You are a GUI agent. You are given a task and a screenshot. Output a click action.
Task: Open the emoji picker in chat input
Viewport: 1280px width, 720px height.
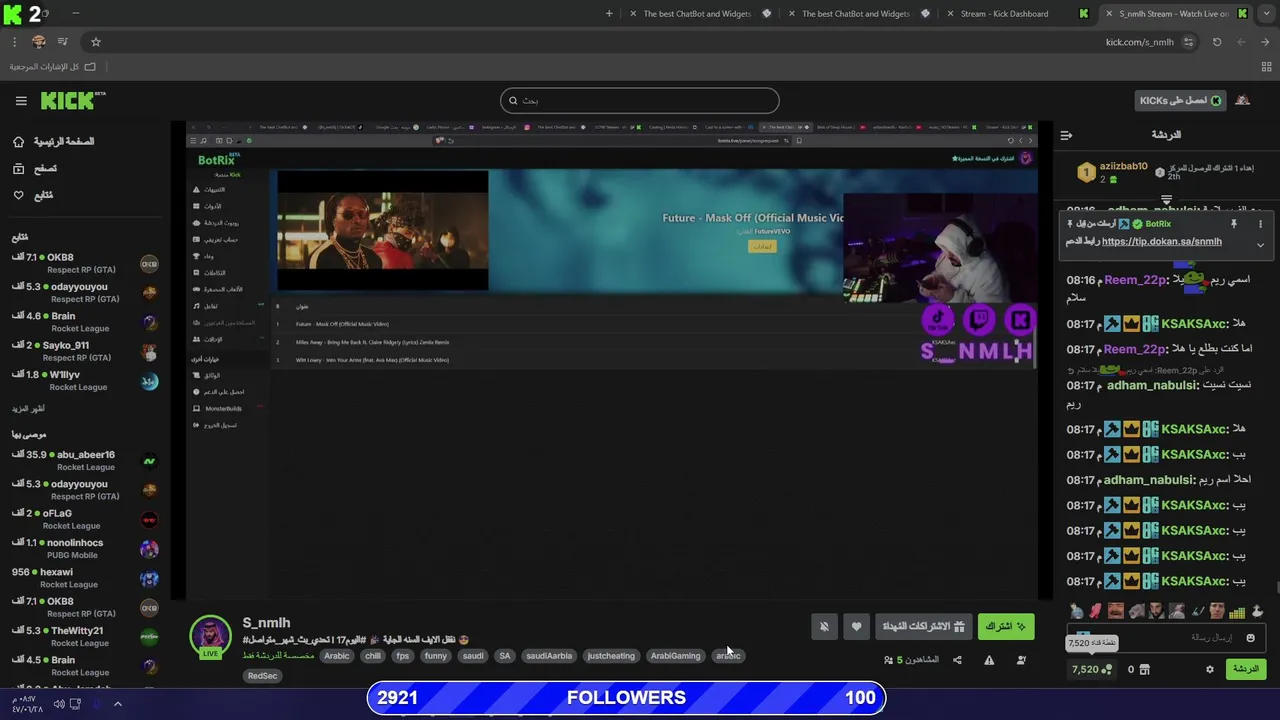pyautogui.click(x=1250, y=638)
